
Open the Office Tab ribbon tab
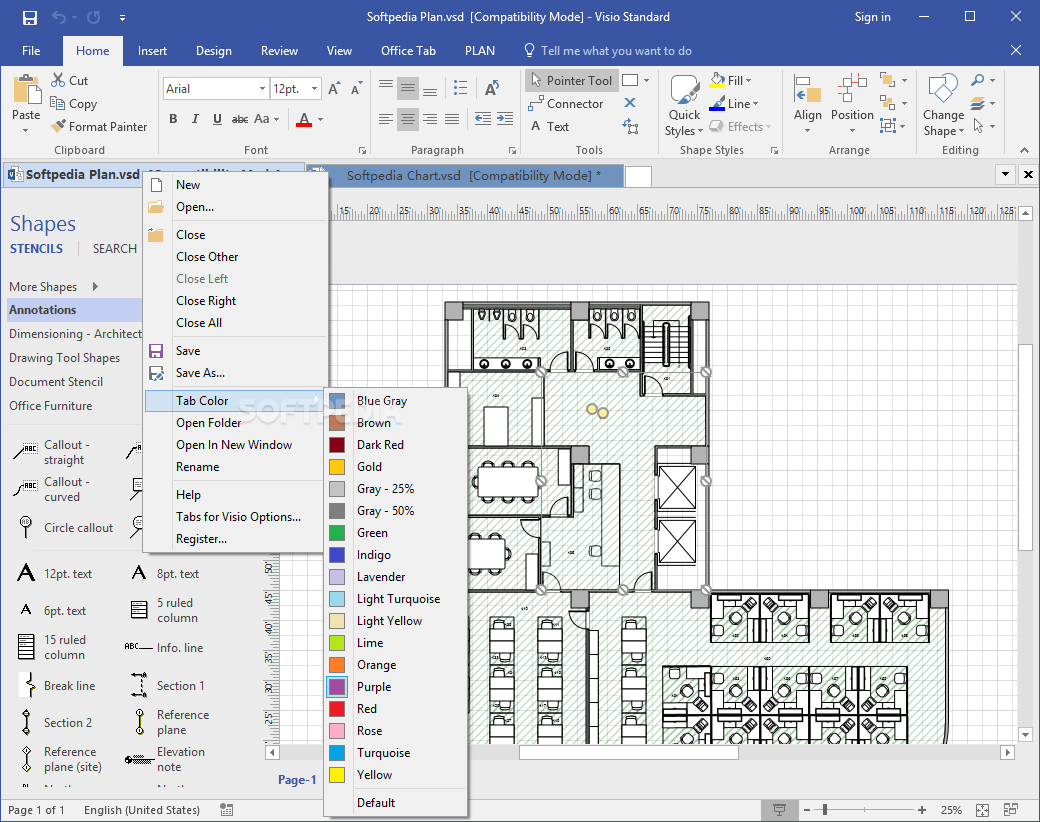tap(408, 51)
